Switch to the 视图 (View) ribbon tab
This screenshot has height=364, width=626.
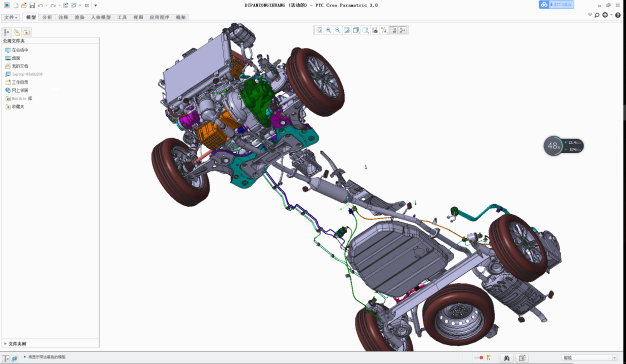pyautogui.click(x=138, y=18)
